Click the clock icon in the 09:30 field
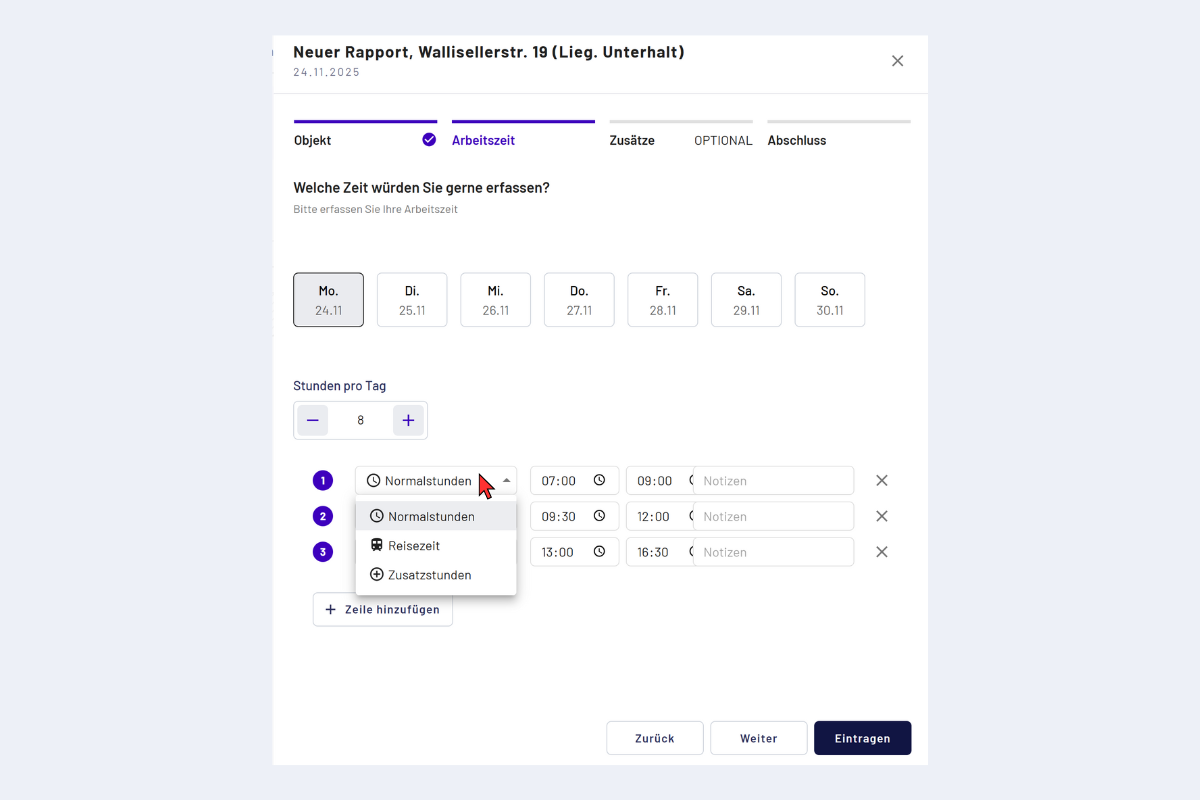Viewport: 1200px width, 800px height. [599, 516]
